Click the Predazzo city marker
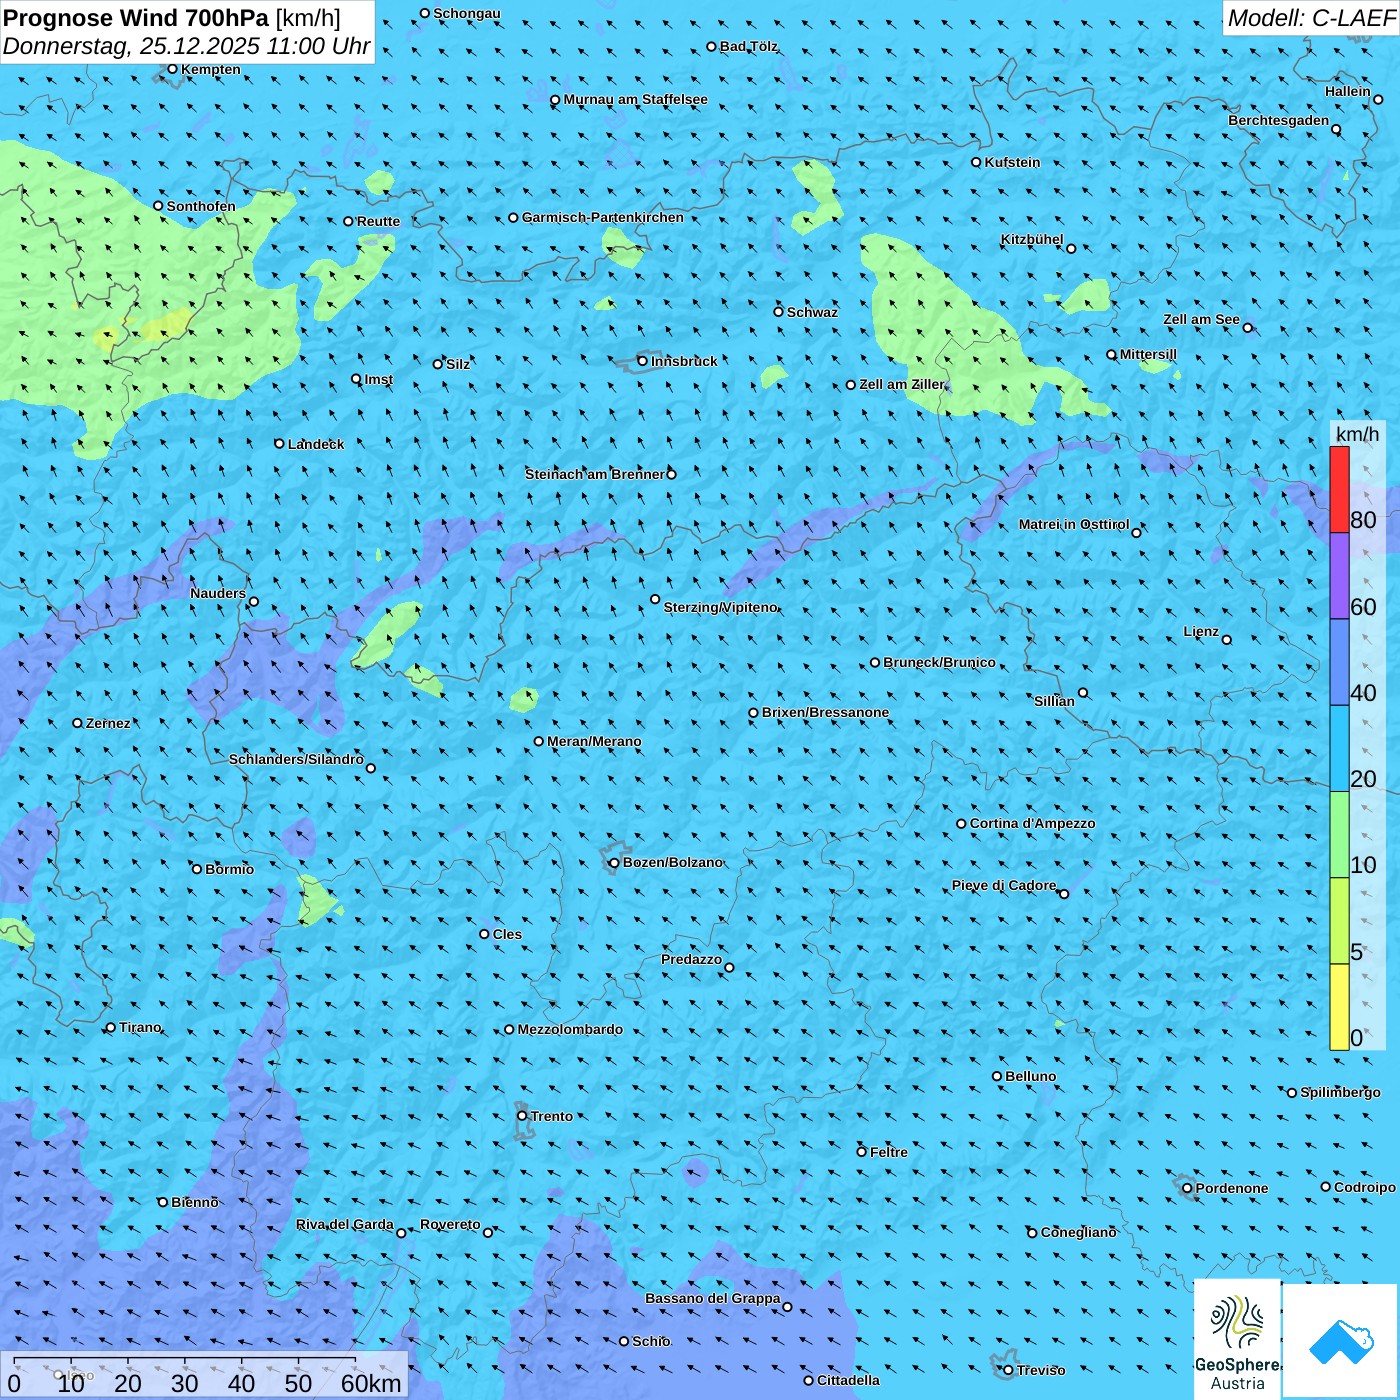Viewport: 1400px width, 1400px height. pyautogui.click(x=729, y=967)
